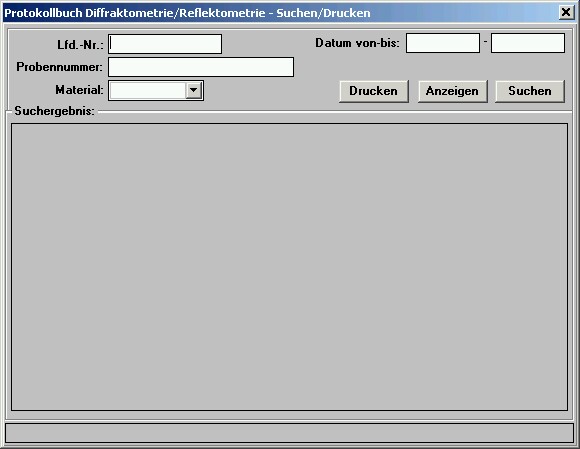Close the Protokollbuch Suchen/Drucken dialog

click(566, 13)
